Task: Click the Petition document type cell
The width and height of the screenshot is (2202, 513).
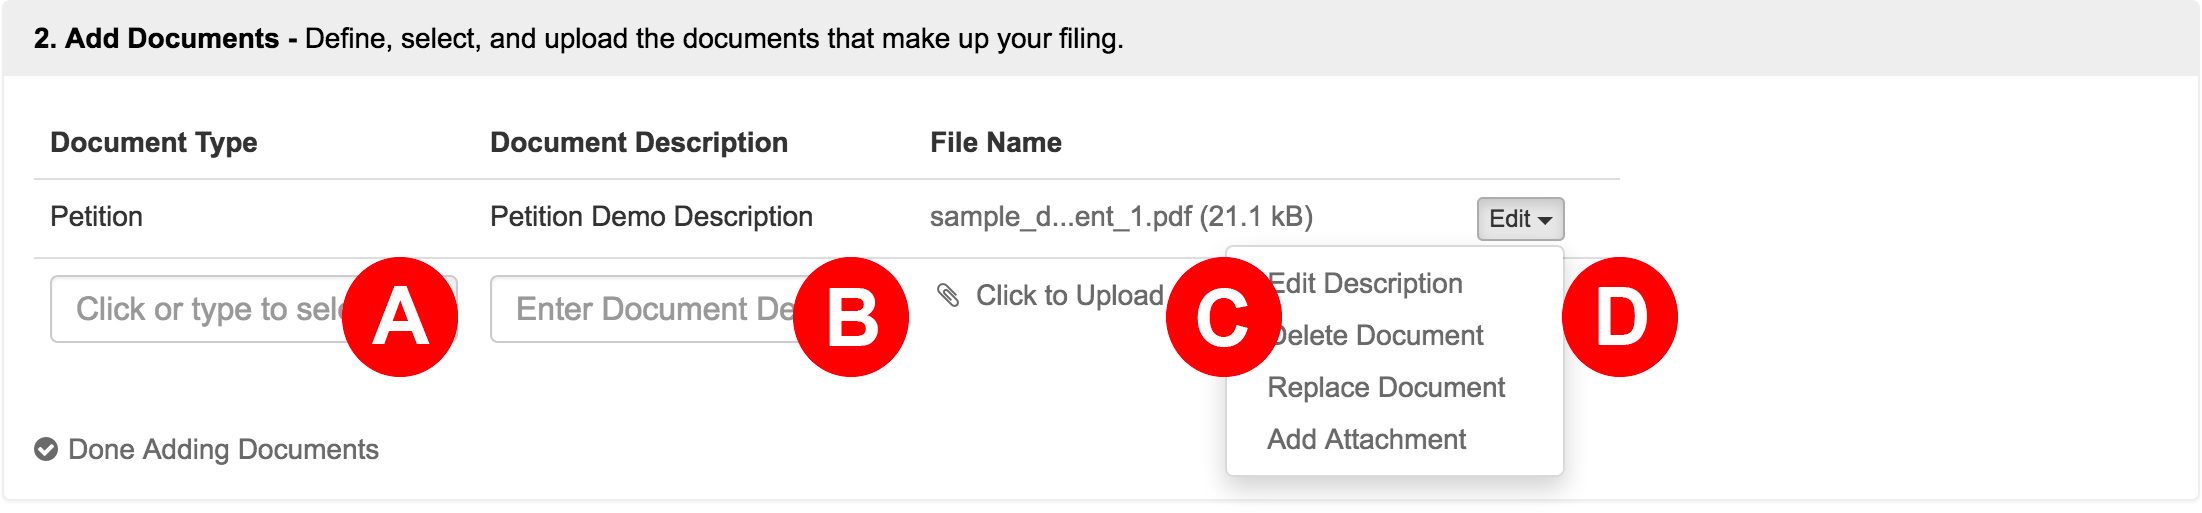Action: [x=96, y=217]
